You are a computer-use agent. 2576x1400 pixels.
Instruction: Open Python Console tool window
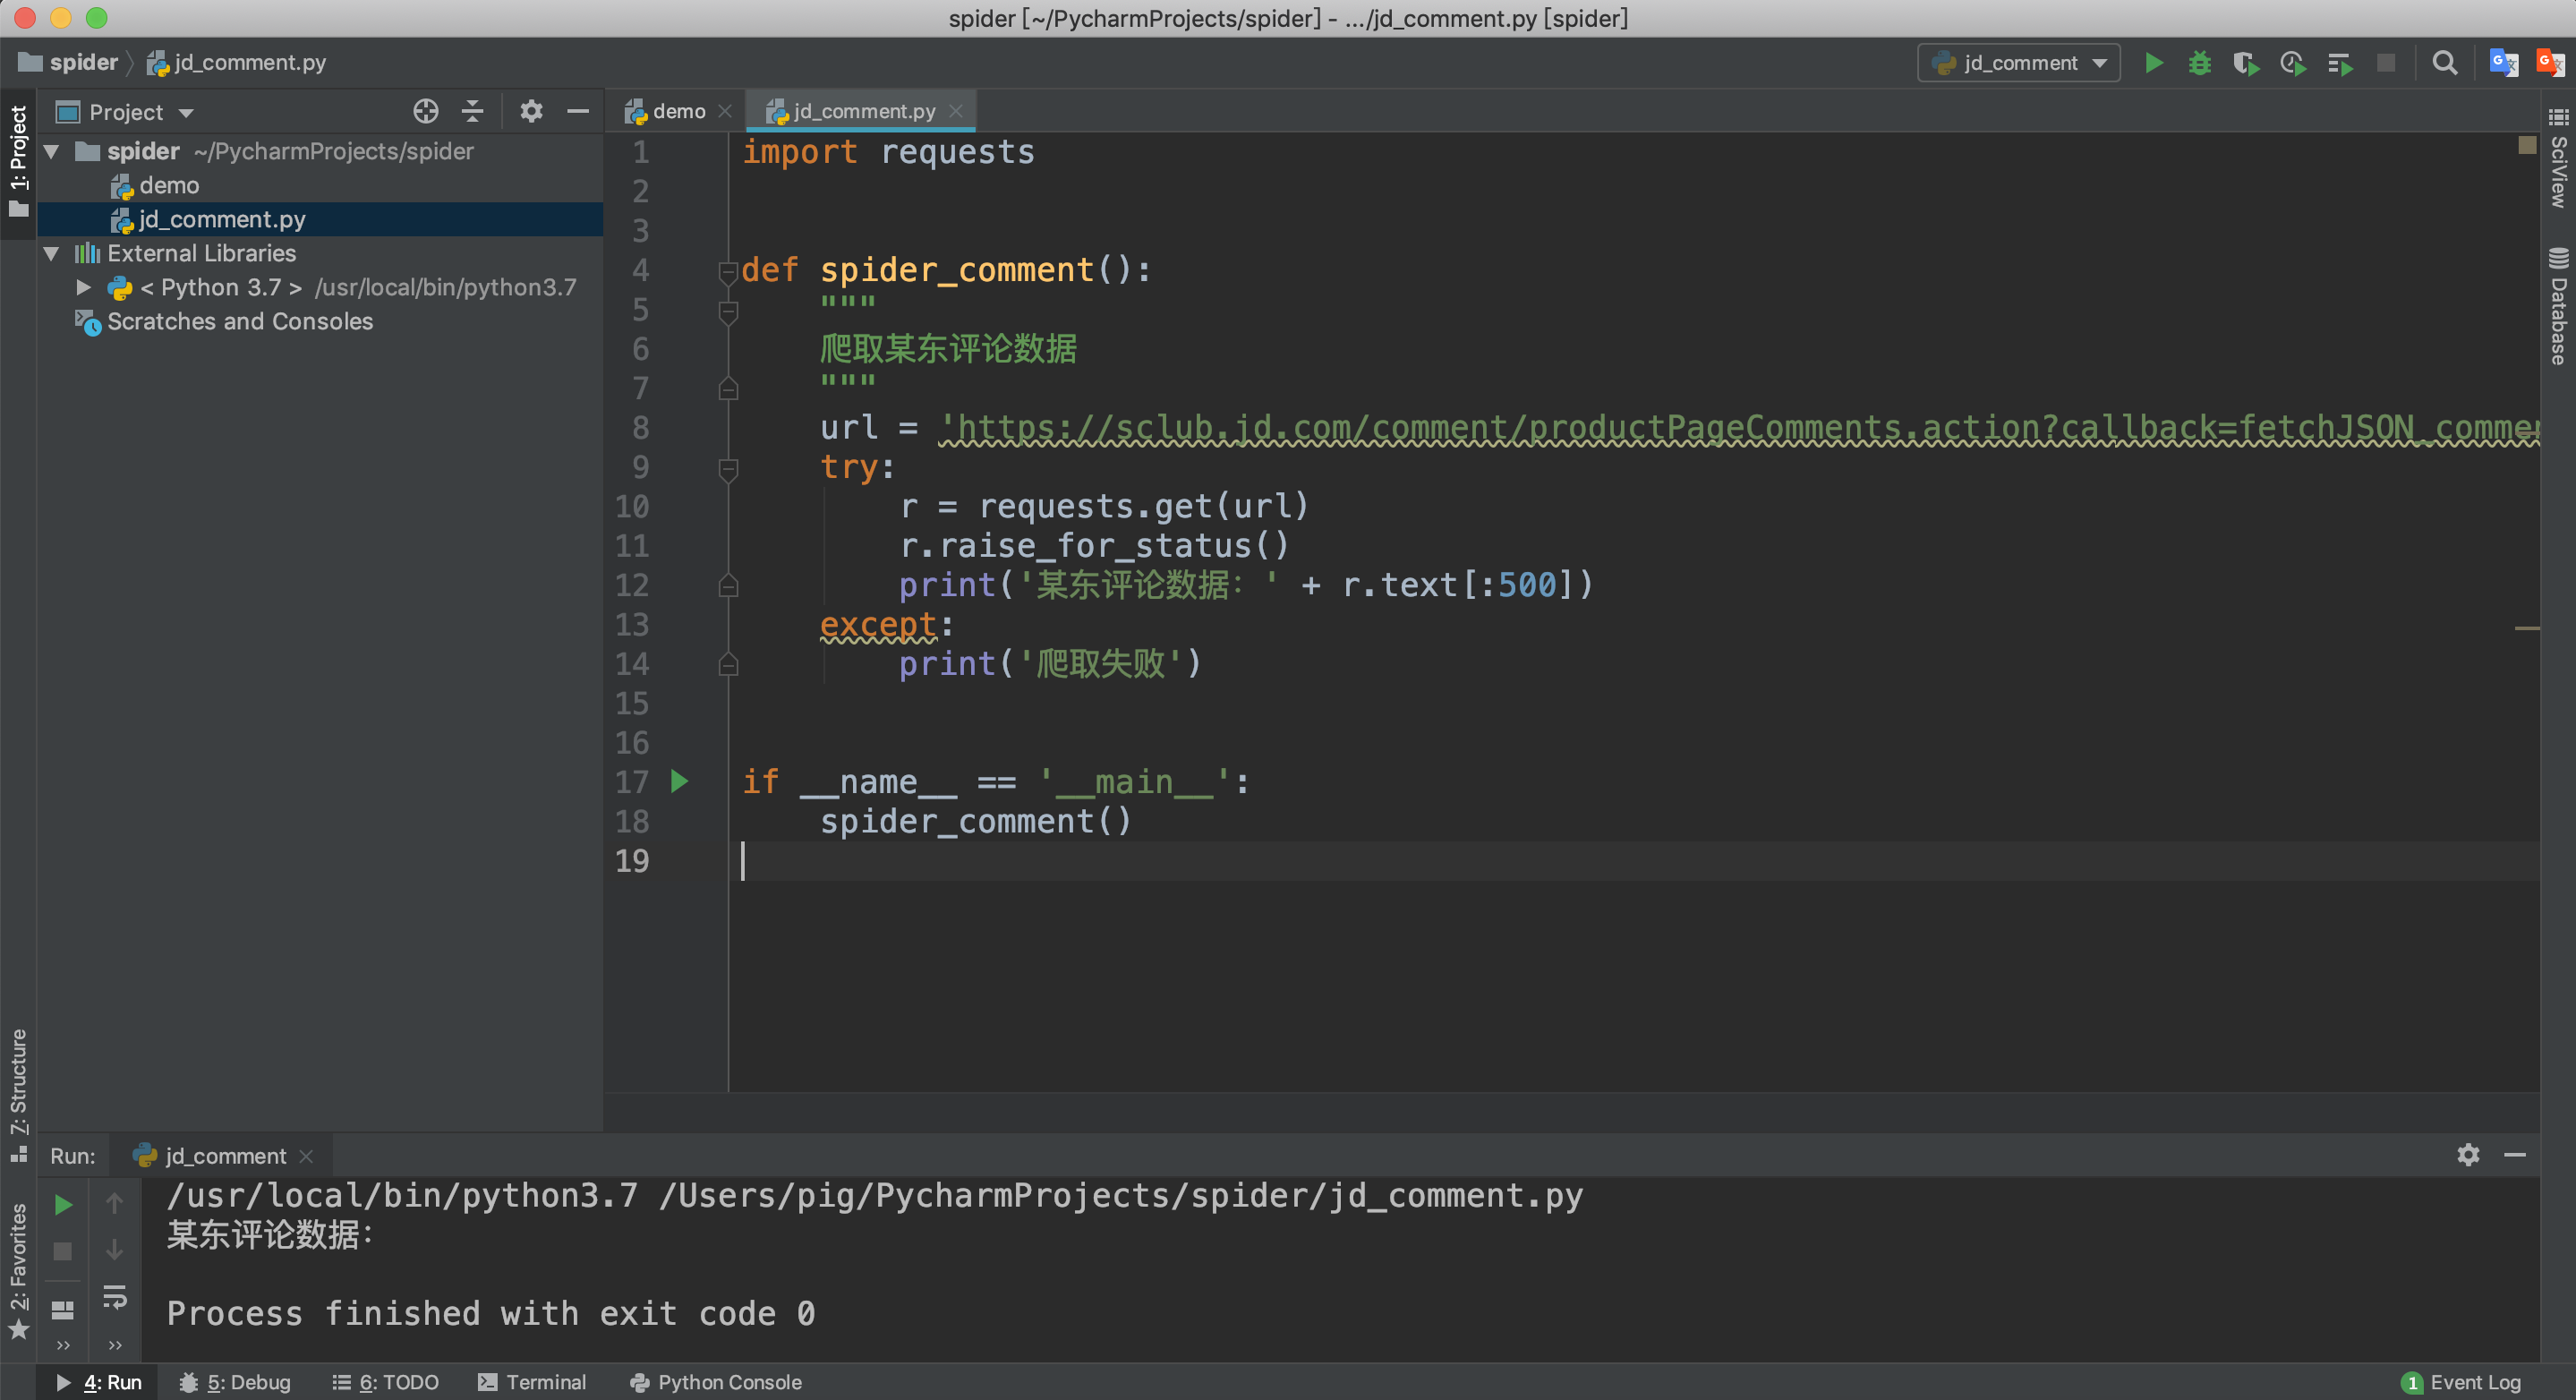[716, 1382]
